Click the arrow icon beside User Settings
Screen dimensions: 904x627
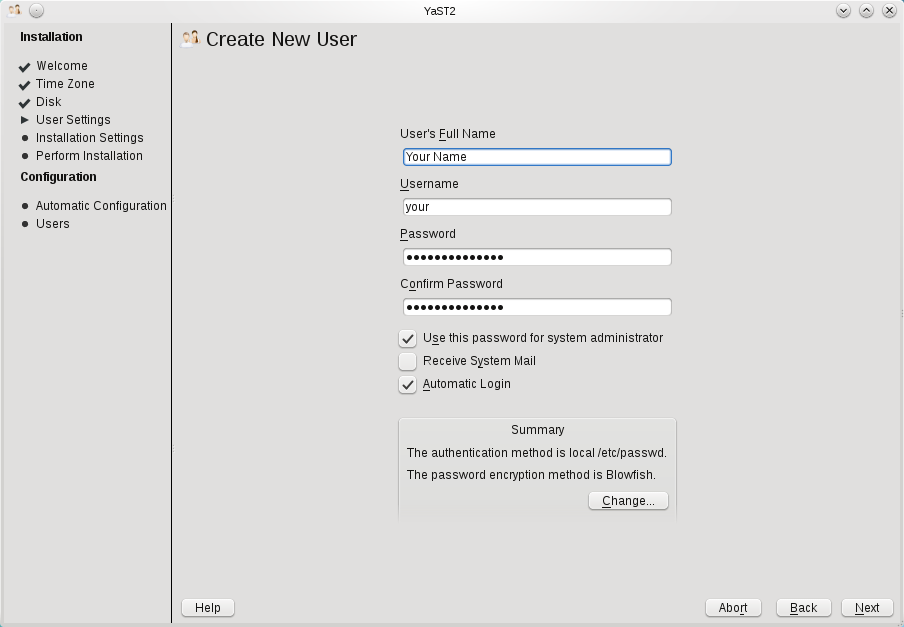[23, 120]
